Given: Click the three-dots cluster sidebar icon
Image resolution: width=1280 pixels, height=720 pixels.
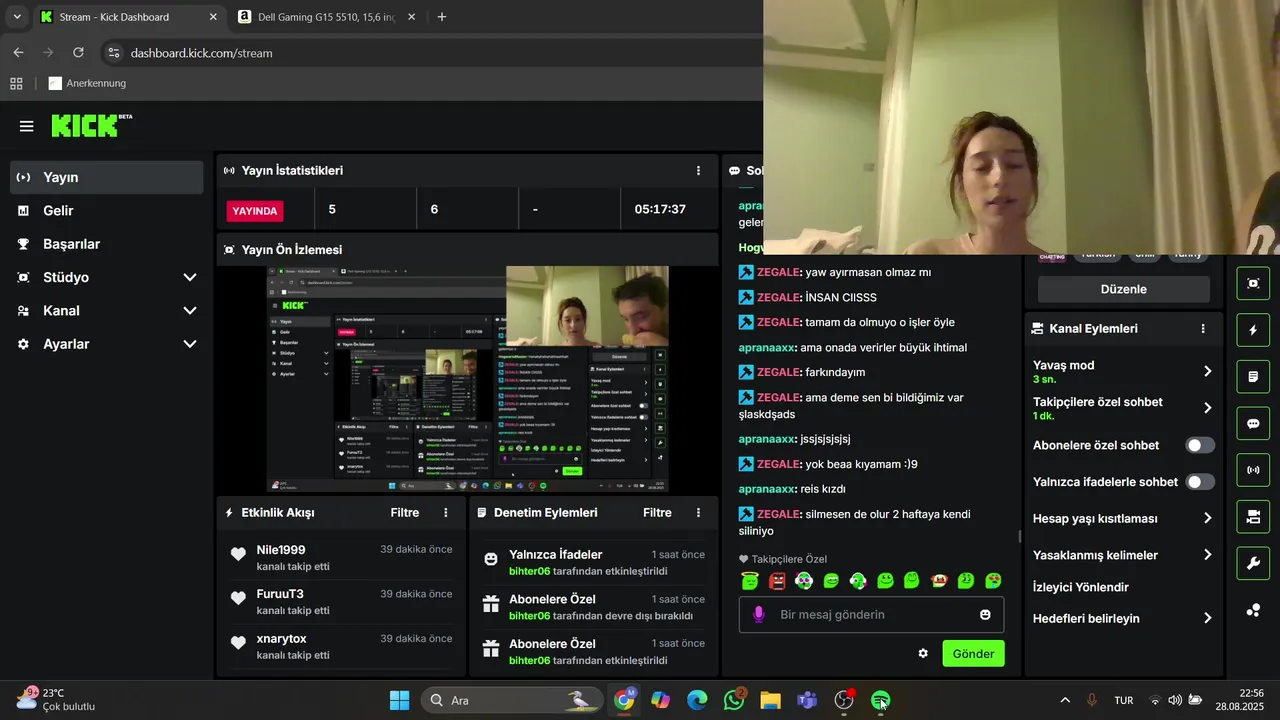Looking at the screenshot, I should tap(1253, 610).
